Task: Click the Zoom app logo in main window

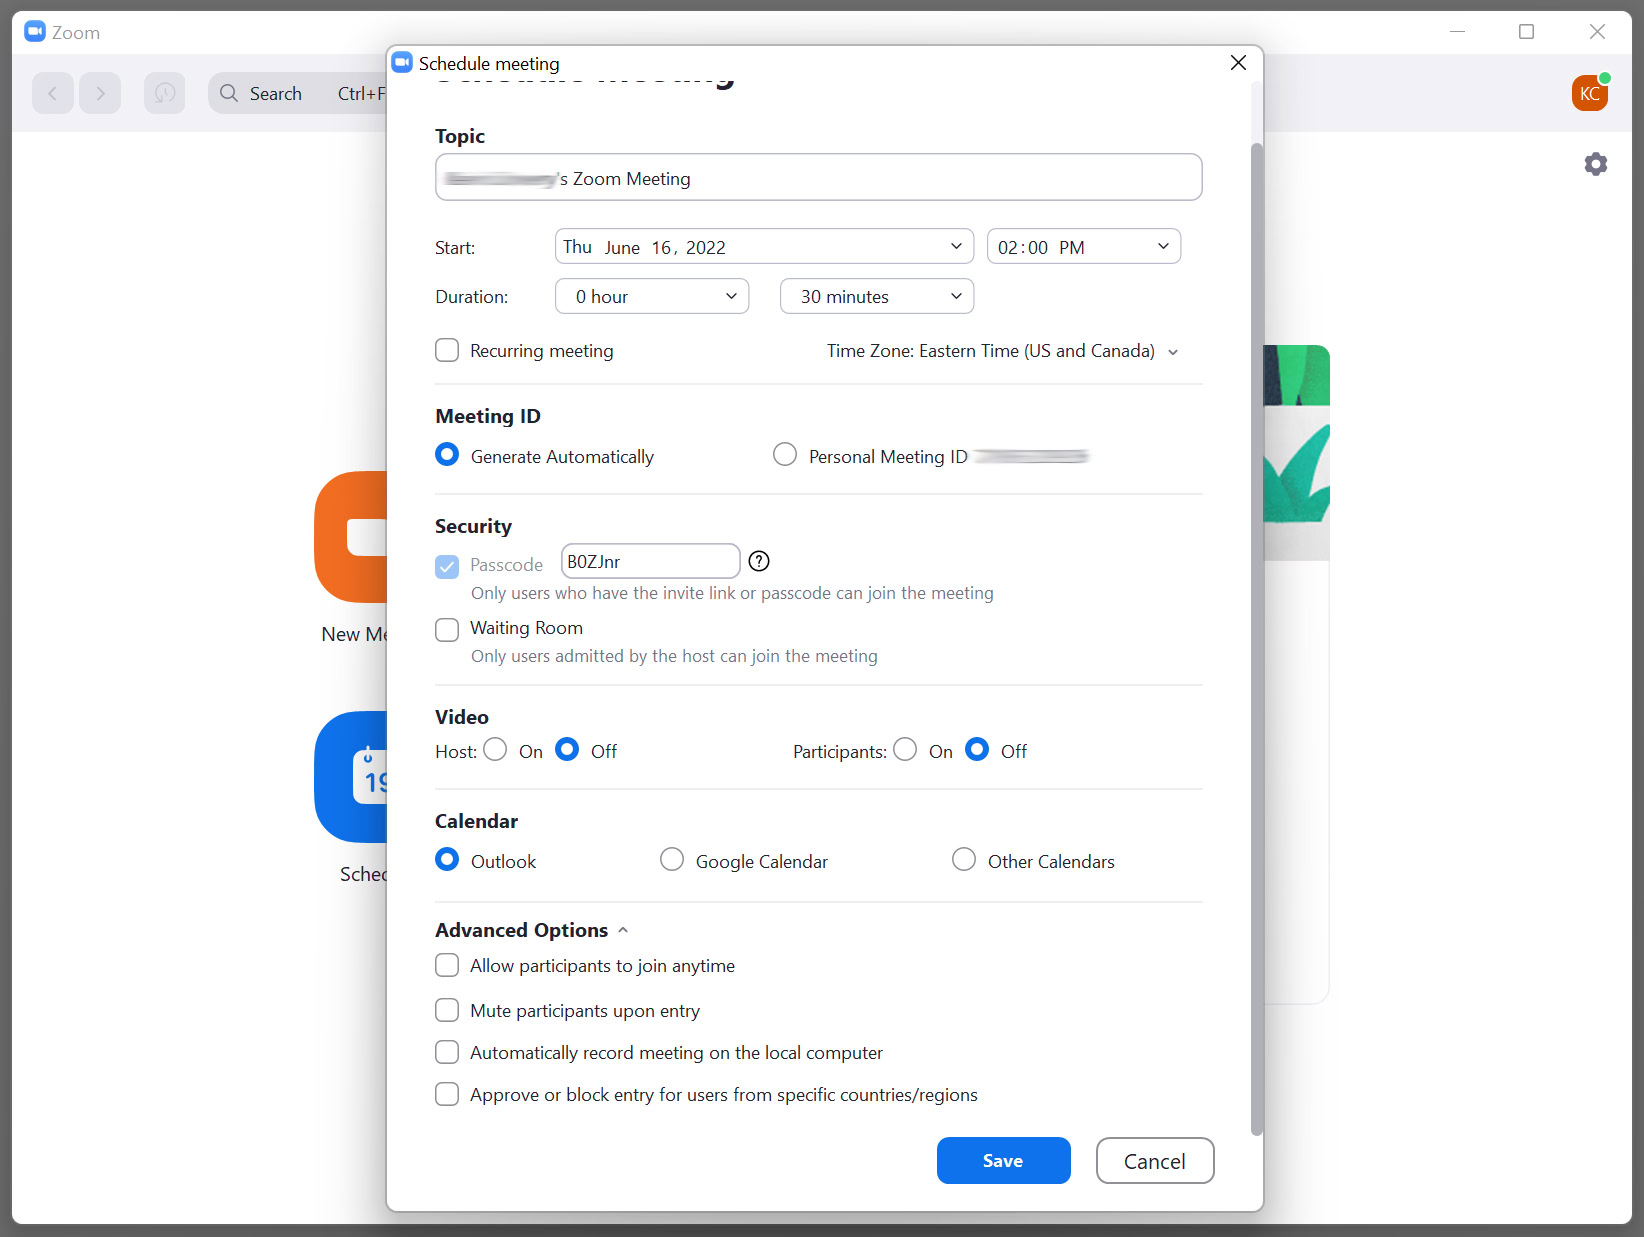Action: point(35,31)
